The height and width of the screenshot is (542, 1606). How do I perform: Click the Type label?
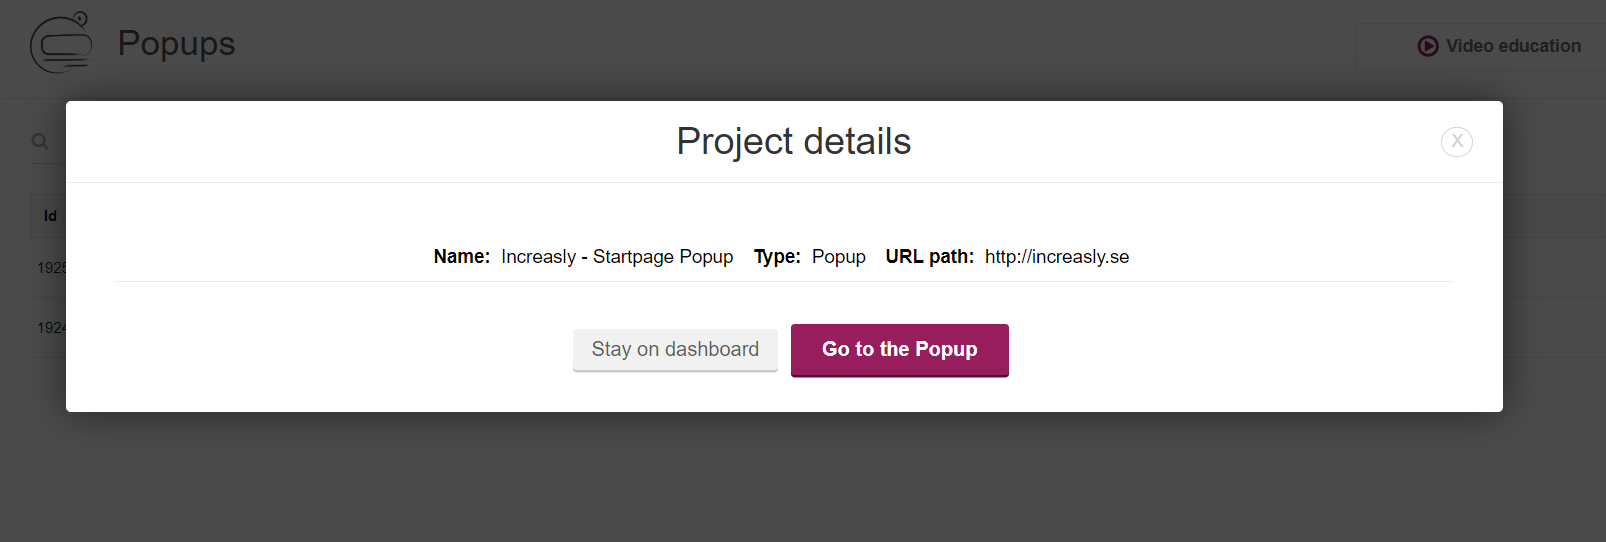tap(777, 257)
